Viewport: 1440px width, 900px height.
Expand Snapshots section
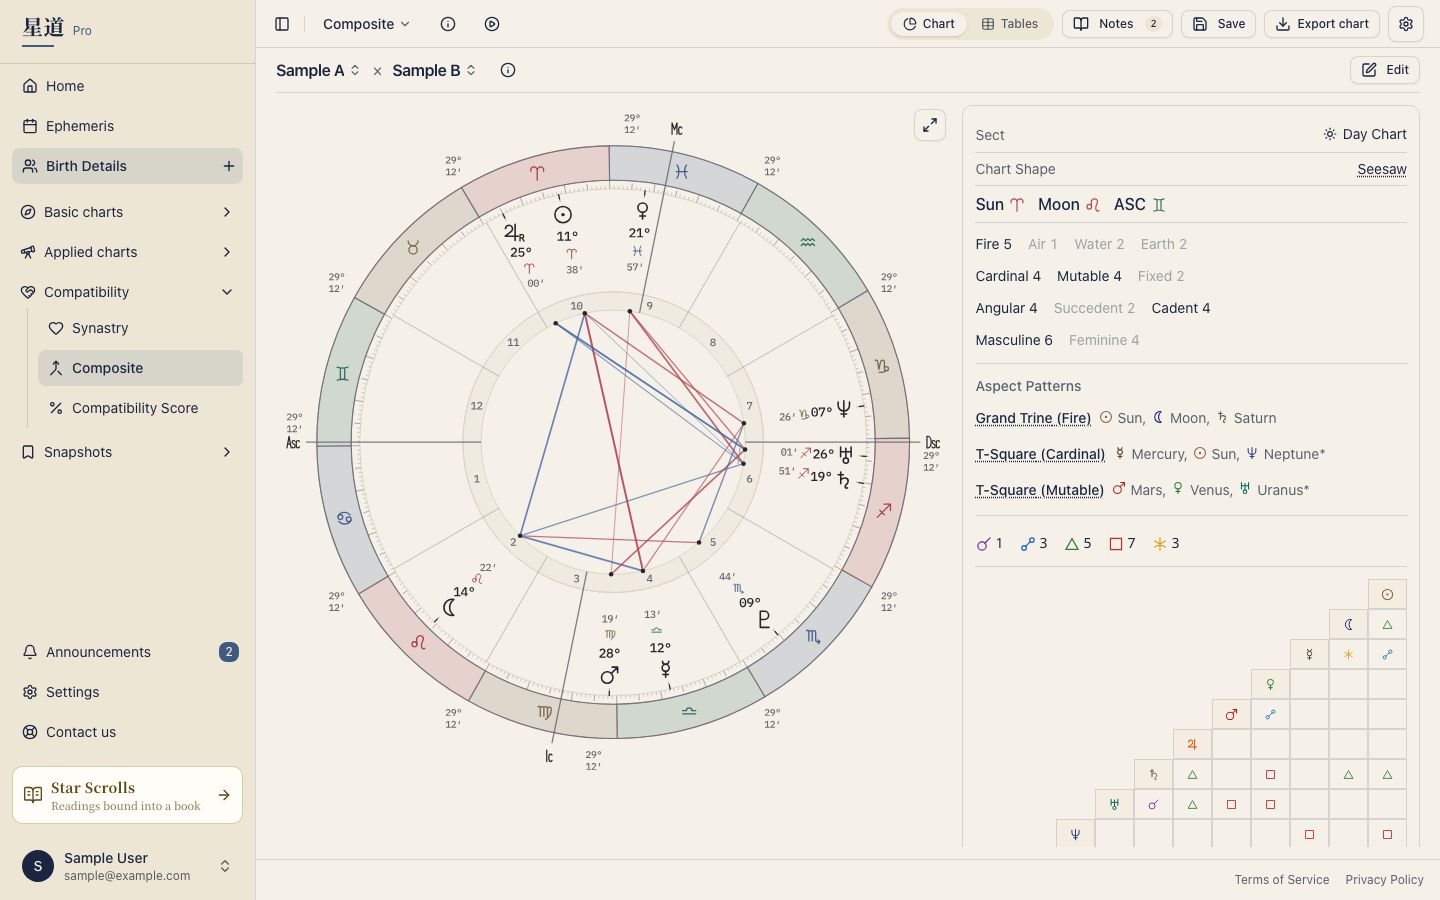click(x=127, y=452)
